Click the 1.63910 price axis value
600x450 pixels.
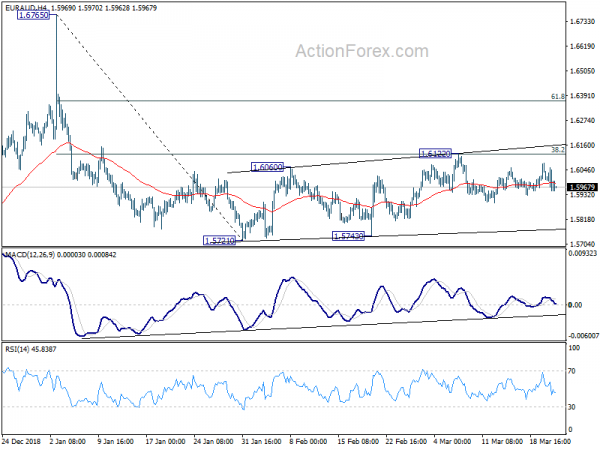pyautogui.click(x=582, y=96)
